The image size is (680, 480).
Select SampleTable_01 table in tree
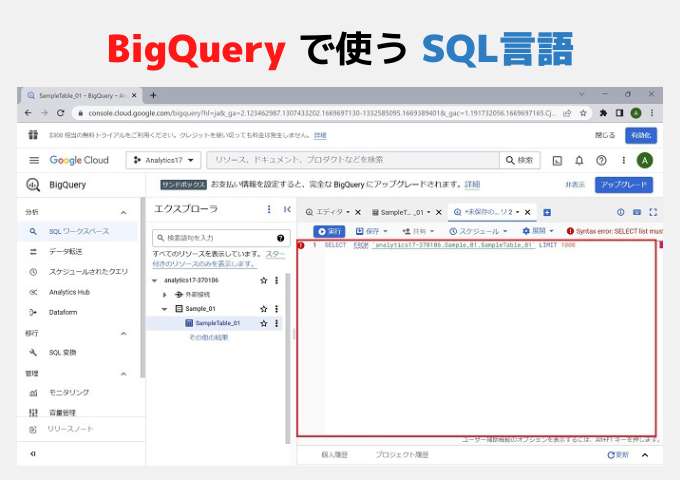point(217,323)
